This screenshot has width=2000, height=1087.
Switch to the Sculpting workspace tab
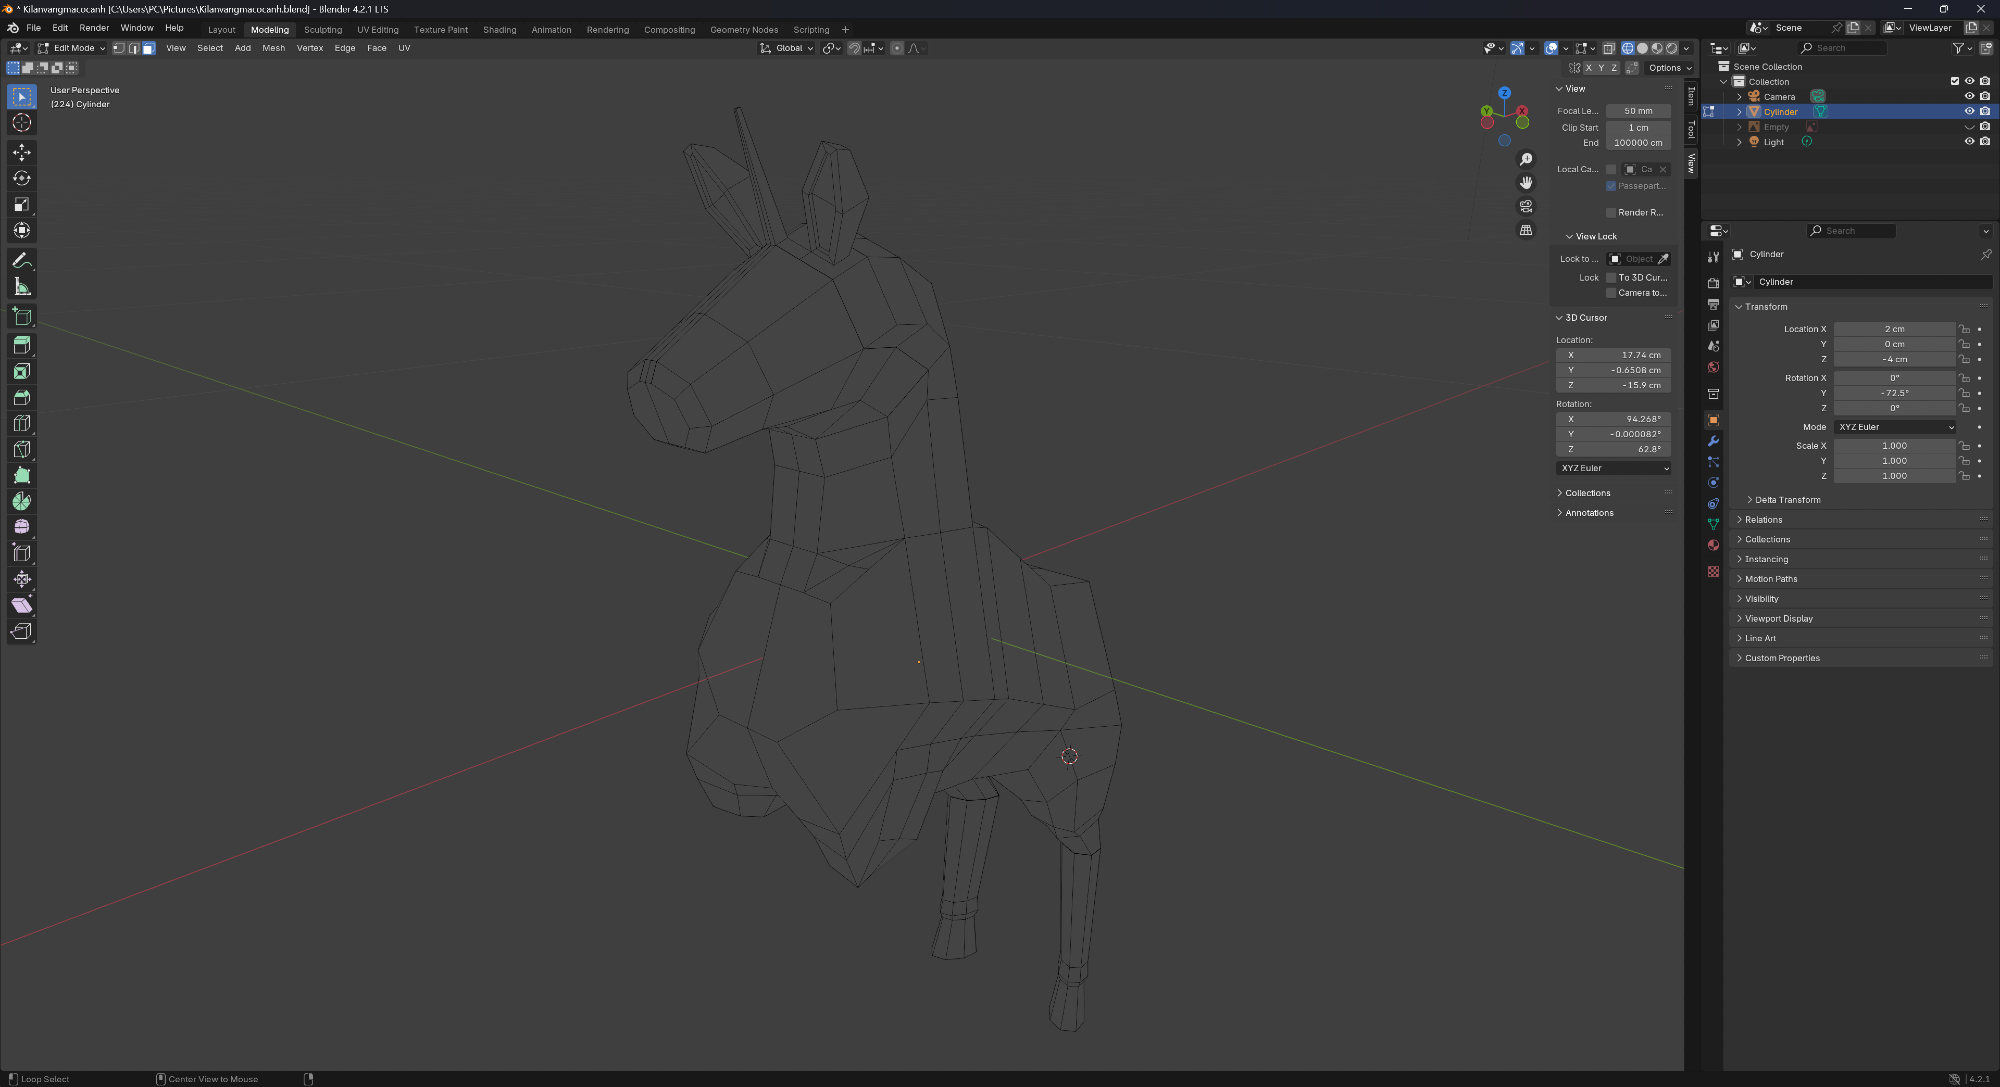click(x=322, y=30)
